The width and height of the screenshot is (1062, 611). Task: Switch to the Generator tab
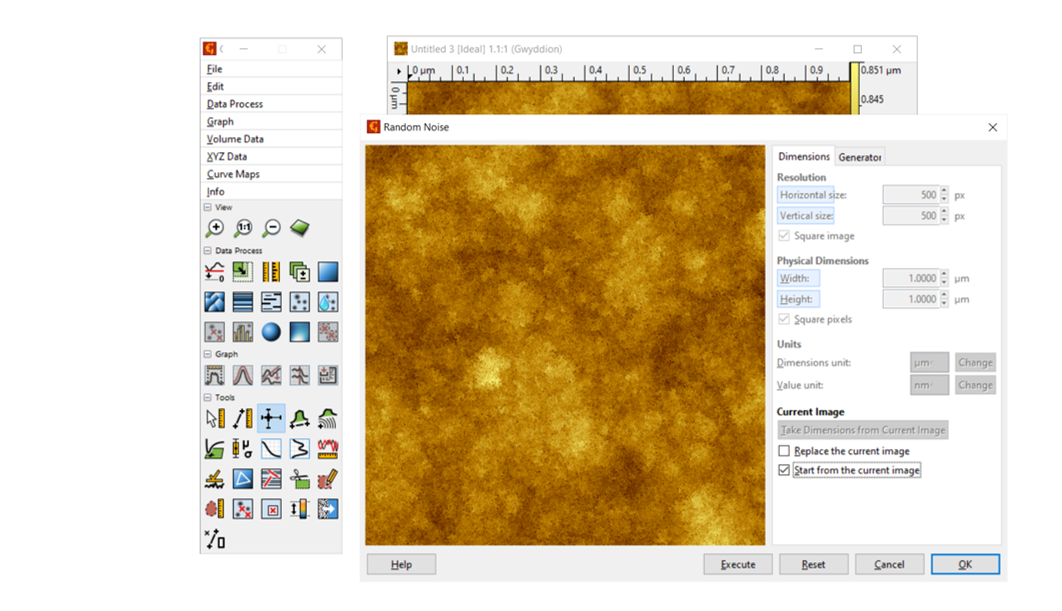click(x=860, y=157)
